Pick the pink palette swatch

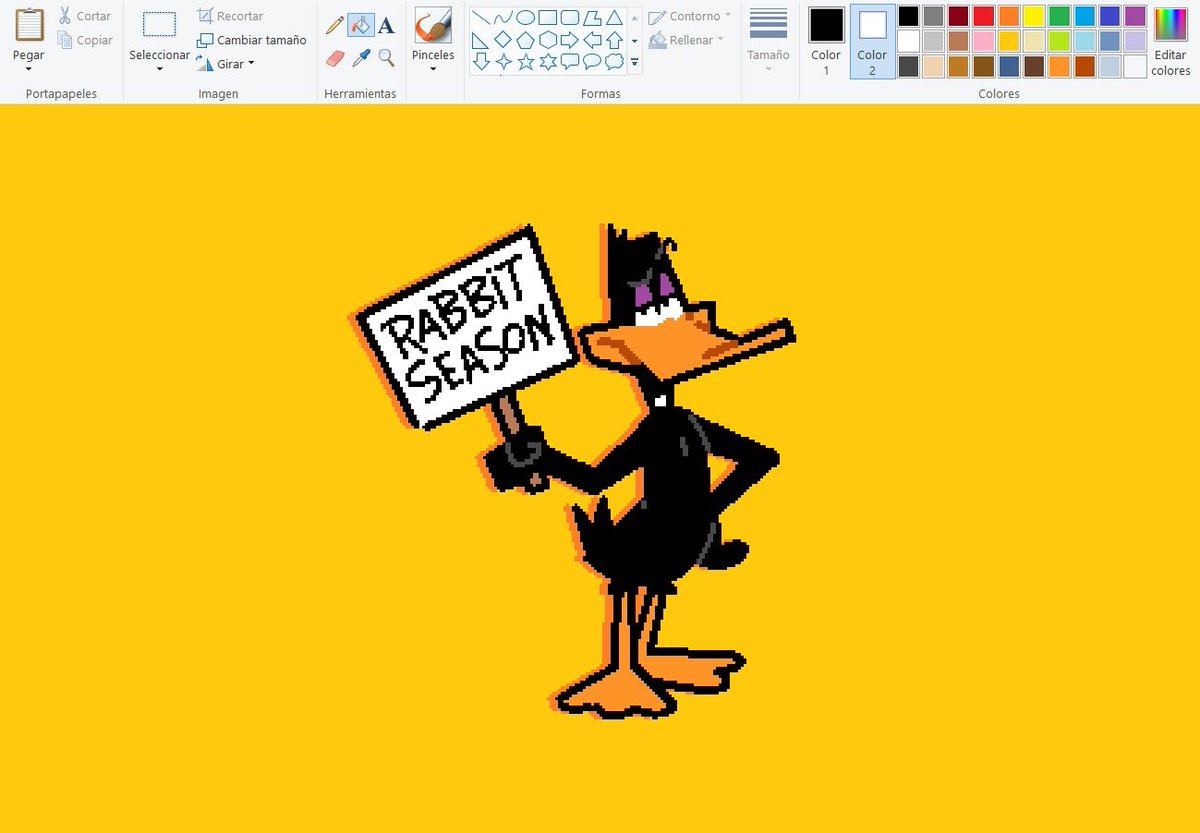(x=983, y=41)
